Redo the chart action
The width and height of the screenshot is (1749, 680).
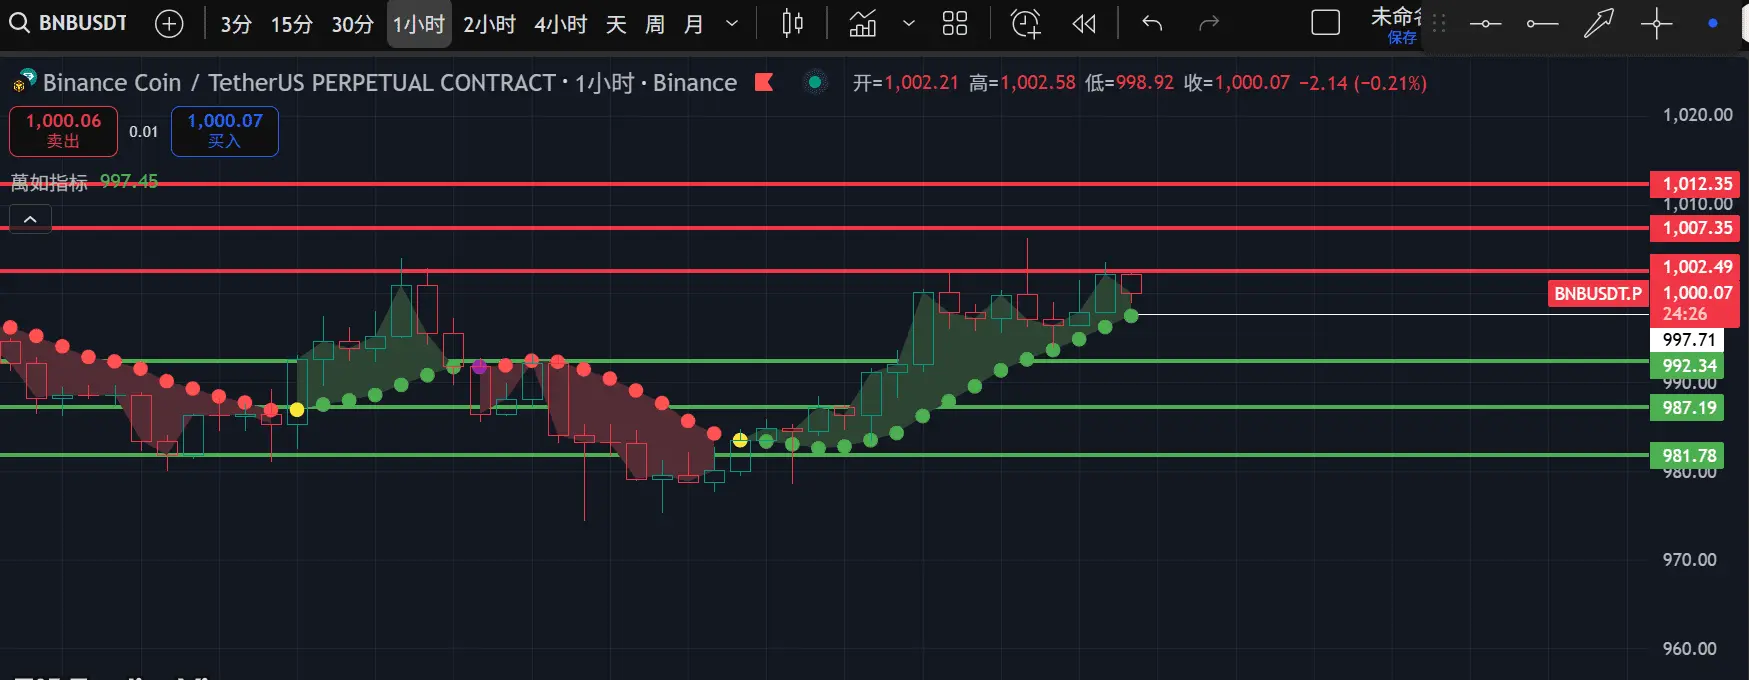coord(1209,24)
